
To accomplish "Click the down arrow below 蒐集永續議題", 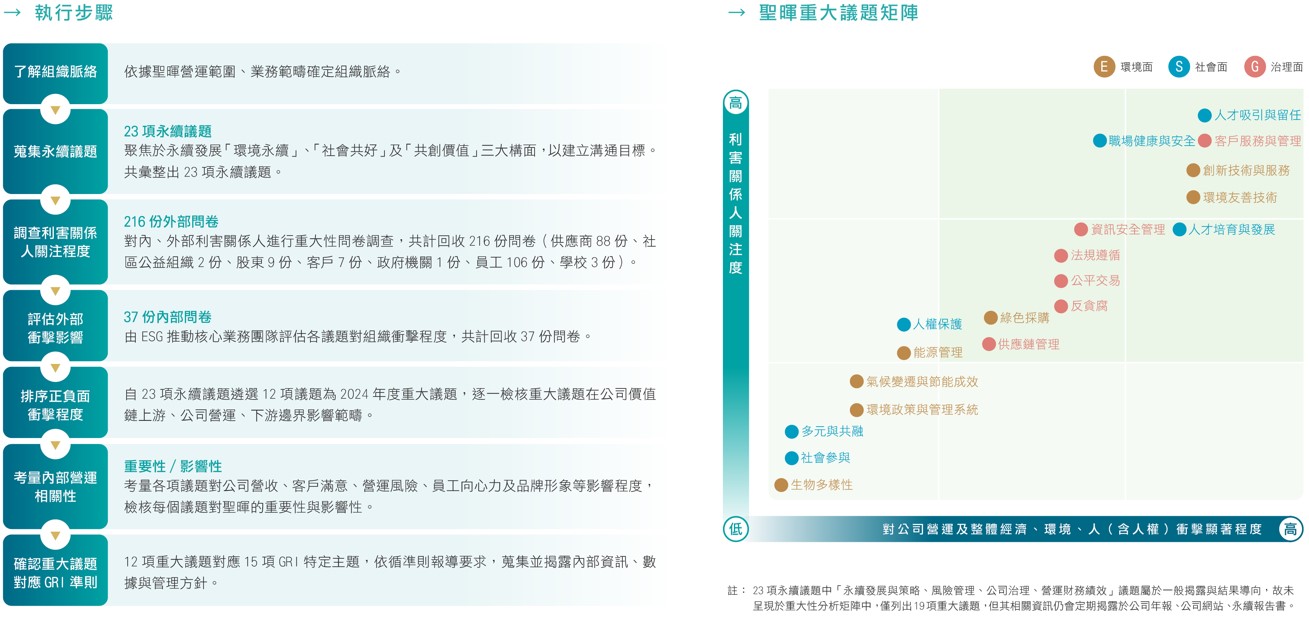I will 55,199.
